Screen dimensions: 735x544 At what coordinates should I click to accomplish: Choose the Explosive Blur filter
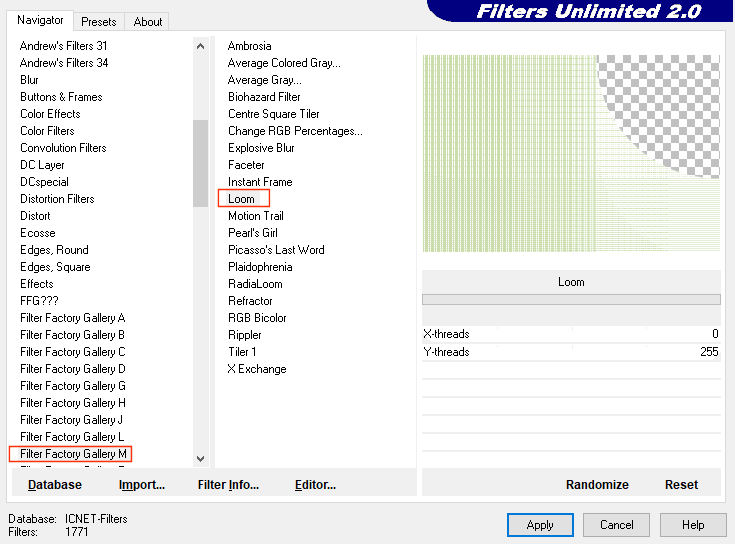261,148
